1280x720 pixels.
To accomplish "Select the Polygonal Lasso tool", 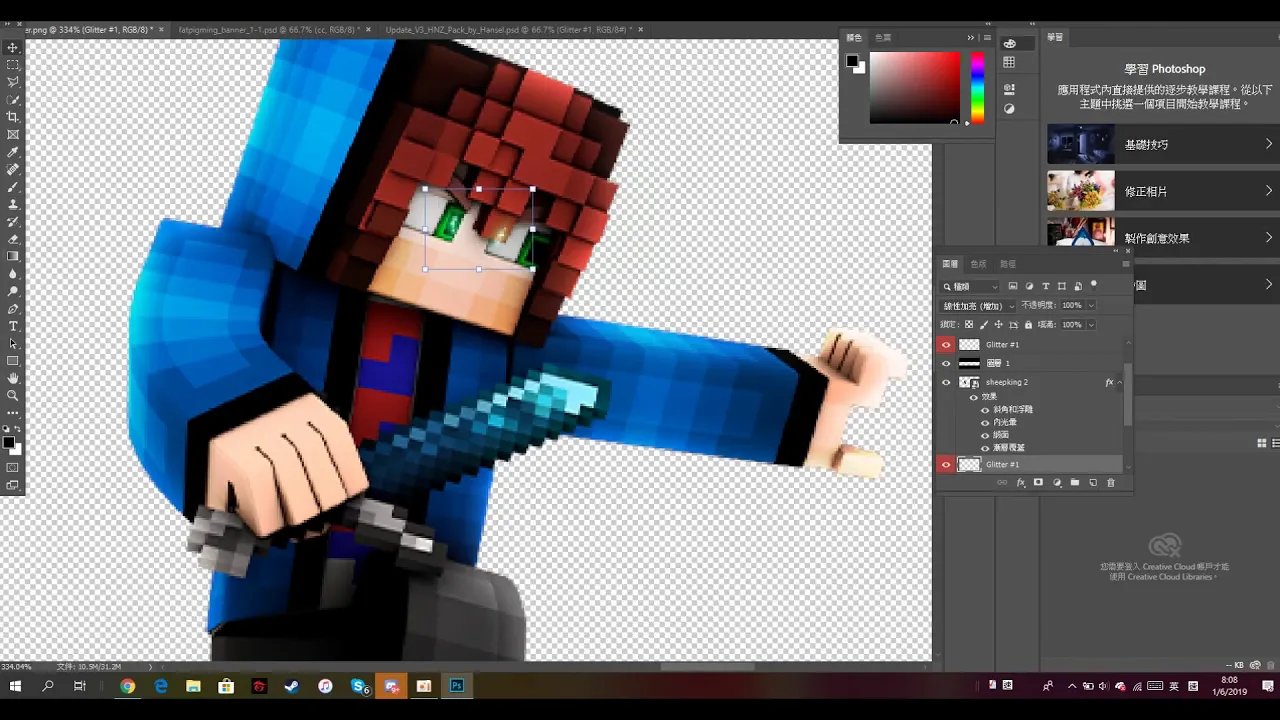I will (13, 82).
